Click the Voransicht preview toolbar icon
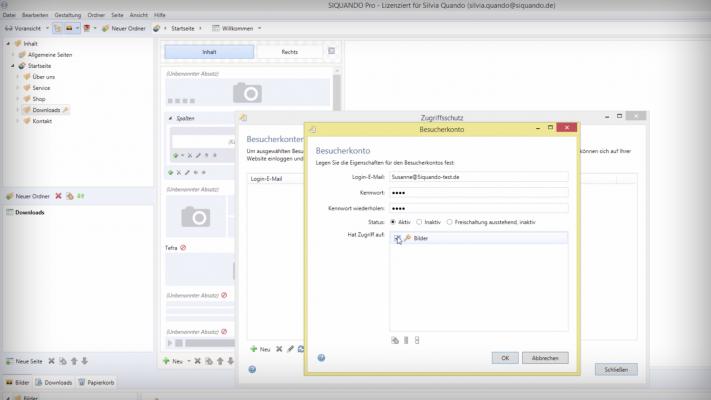711x400 pixels. pos(8,29)
